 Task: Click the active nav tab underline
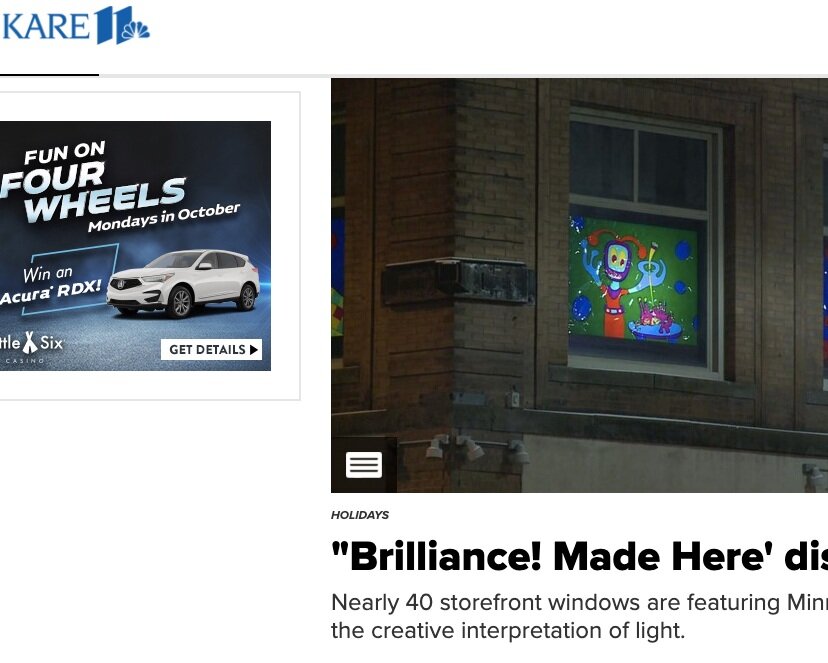pos(49,75)
